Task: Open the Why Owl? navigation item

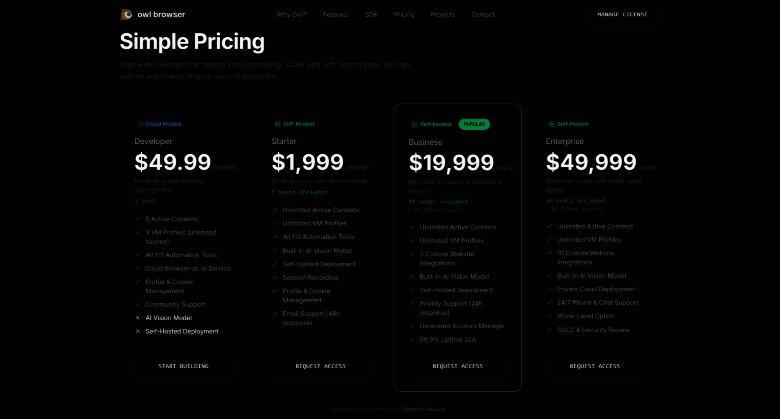Action: (x=292, y=15)
